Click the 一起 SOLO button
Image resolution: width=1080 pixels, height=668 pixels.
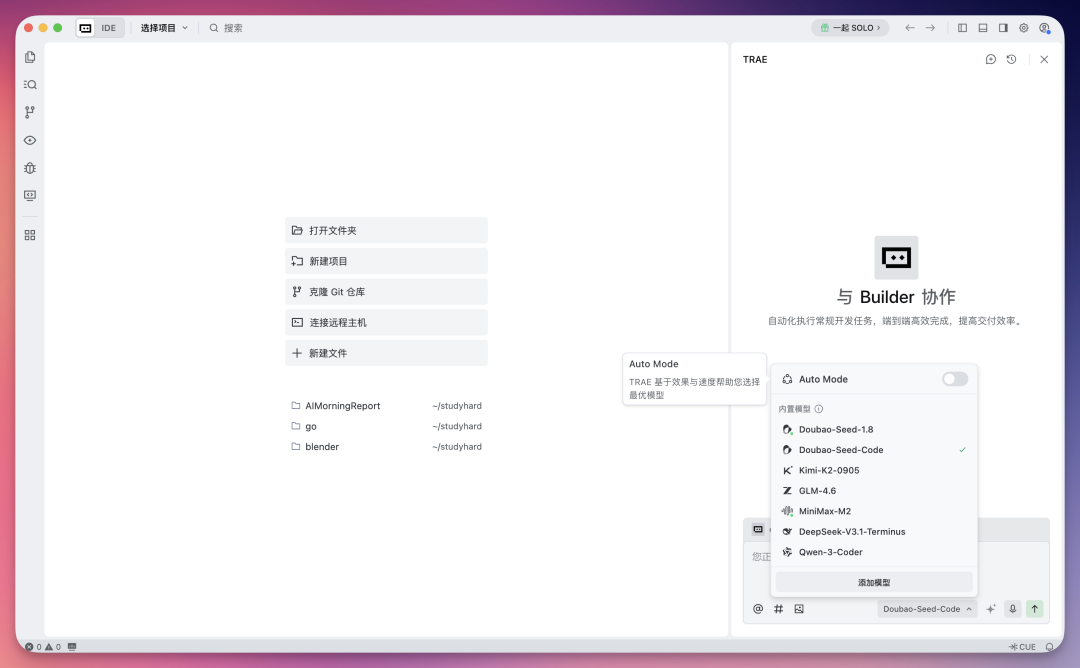[850, 28]
